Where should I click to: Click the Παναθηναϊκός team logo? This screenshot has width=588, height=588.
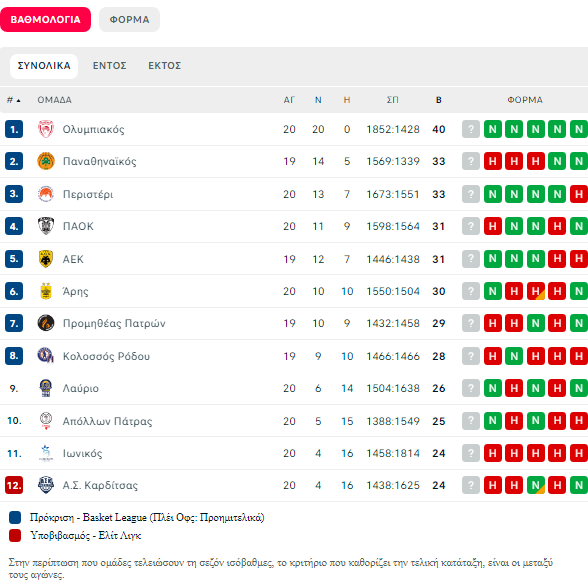click(x=46, y=161)
